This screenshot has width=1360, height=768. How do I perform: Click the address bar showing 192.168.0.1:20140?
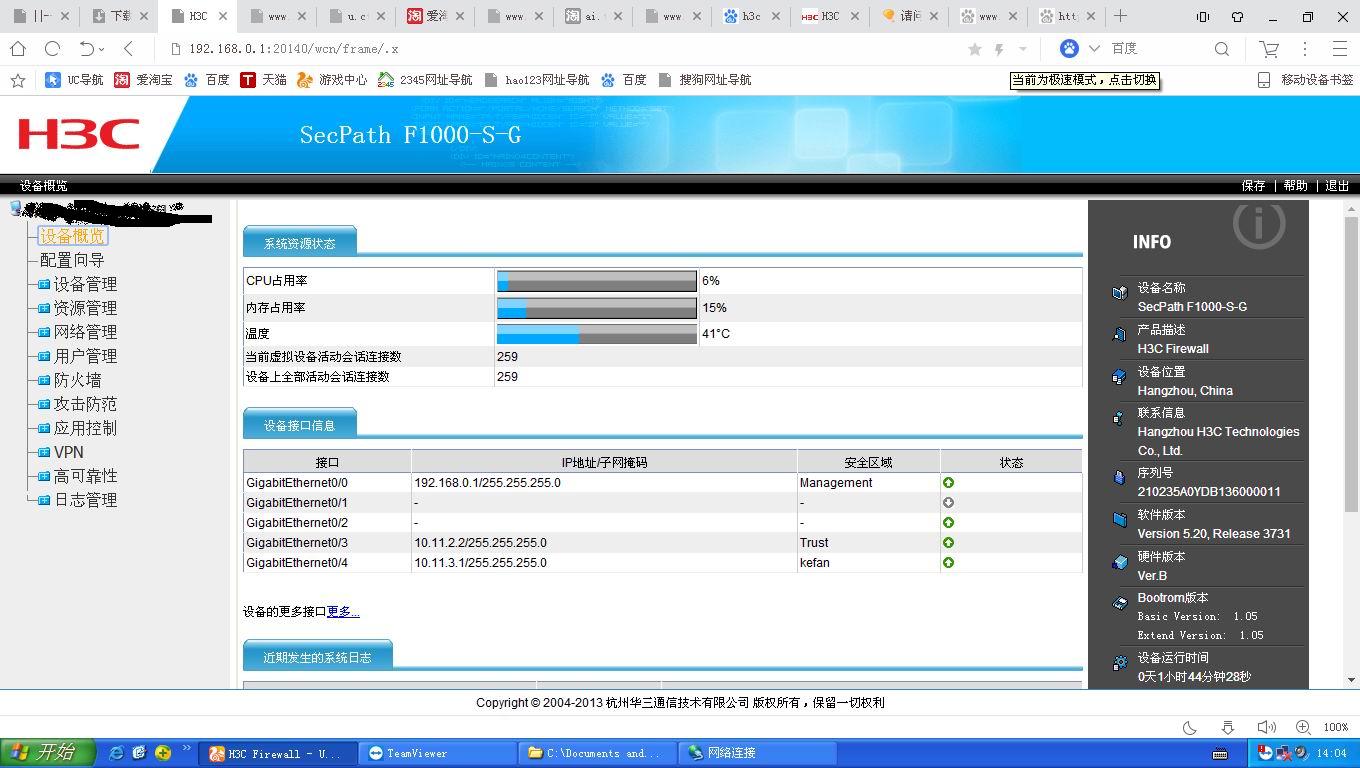point(560,49)
